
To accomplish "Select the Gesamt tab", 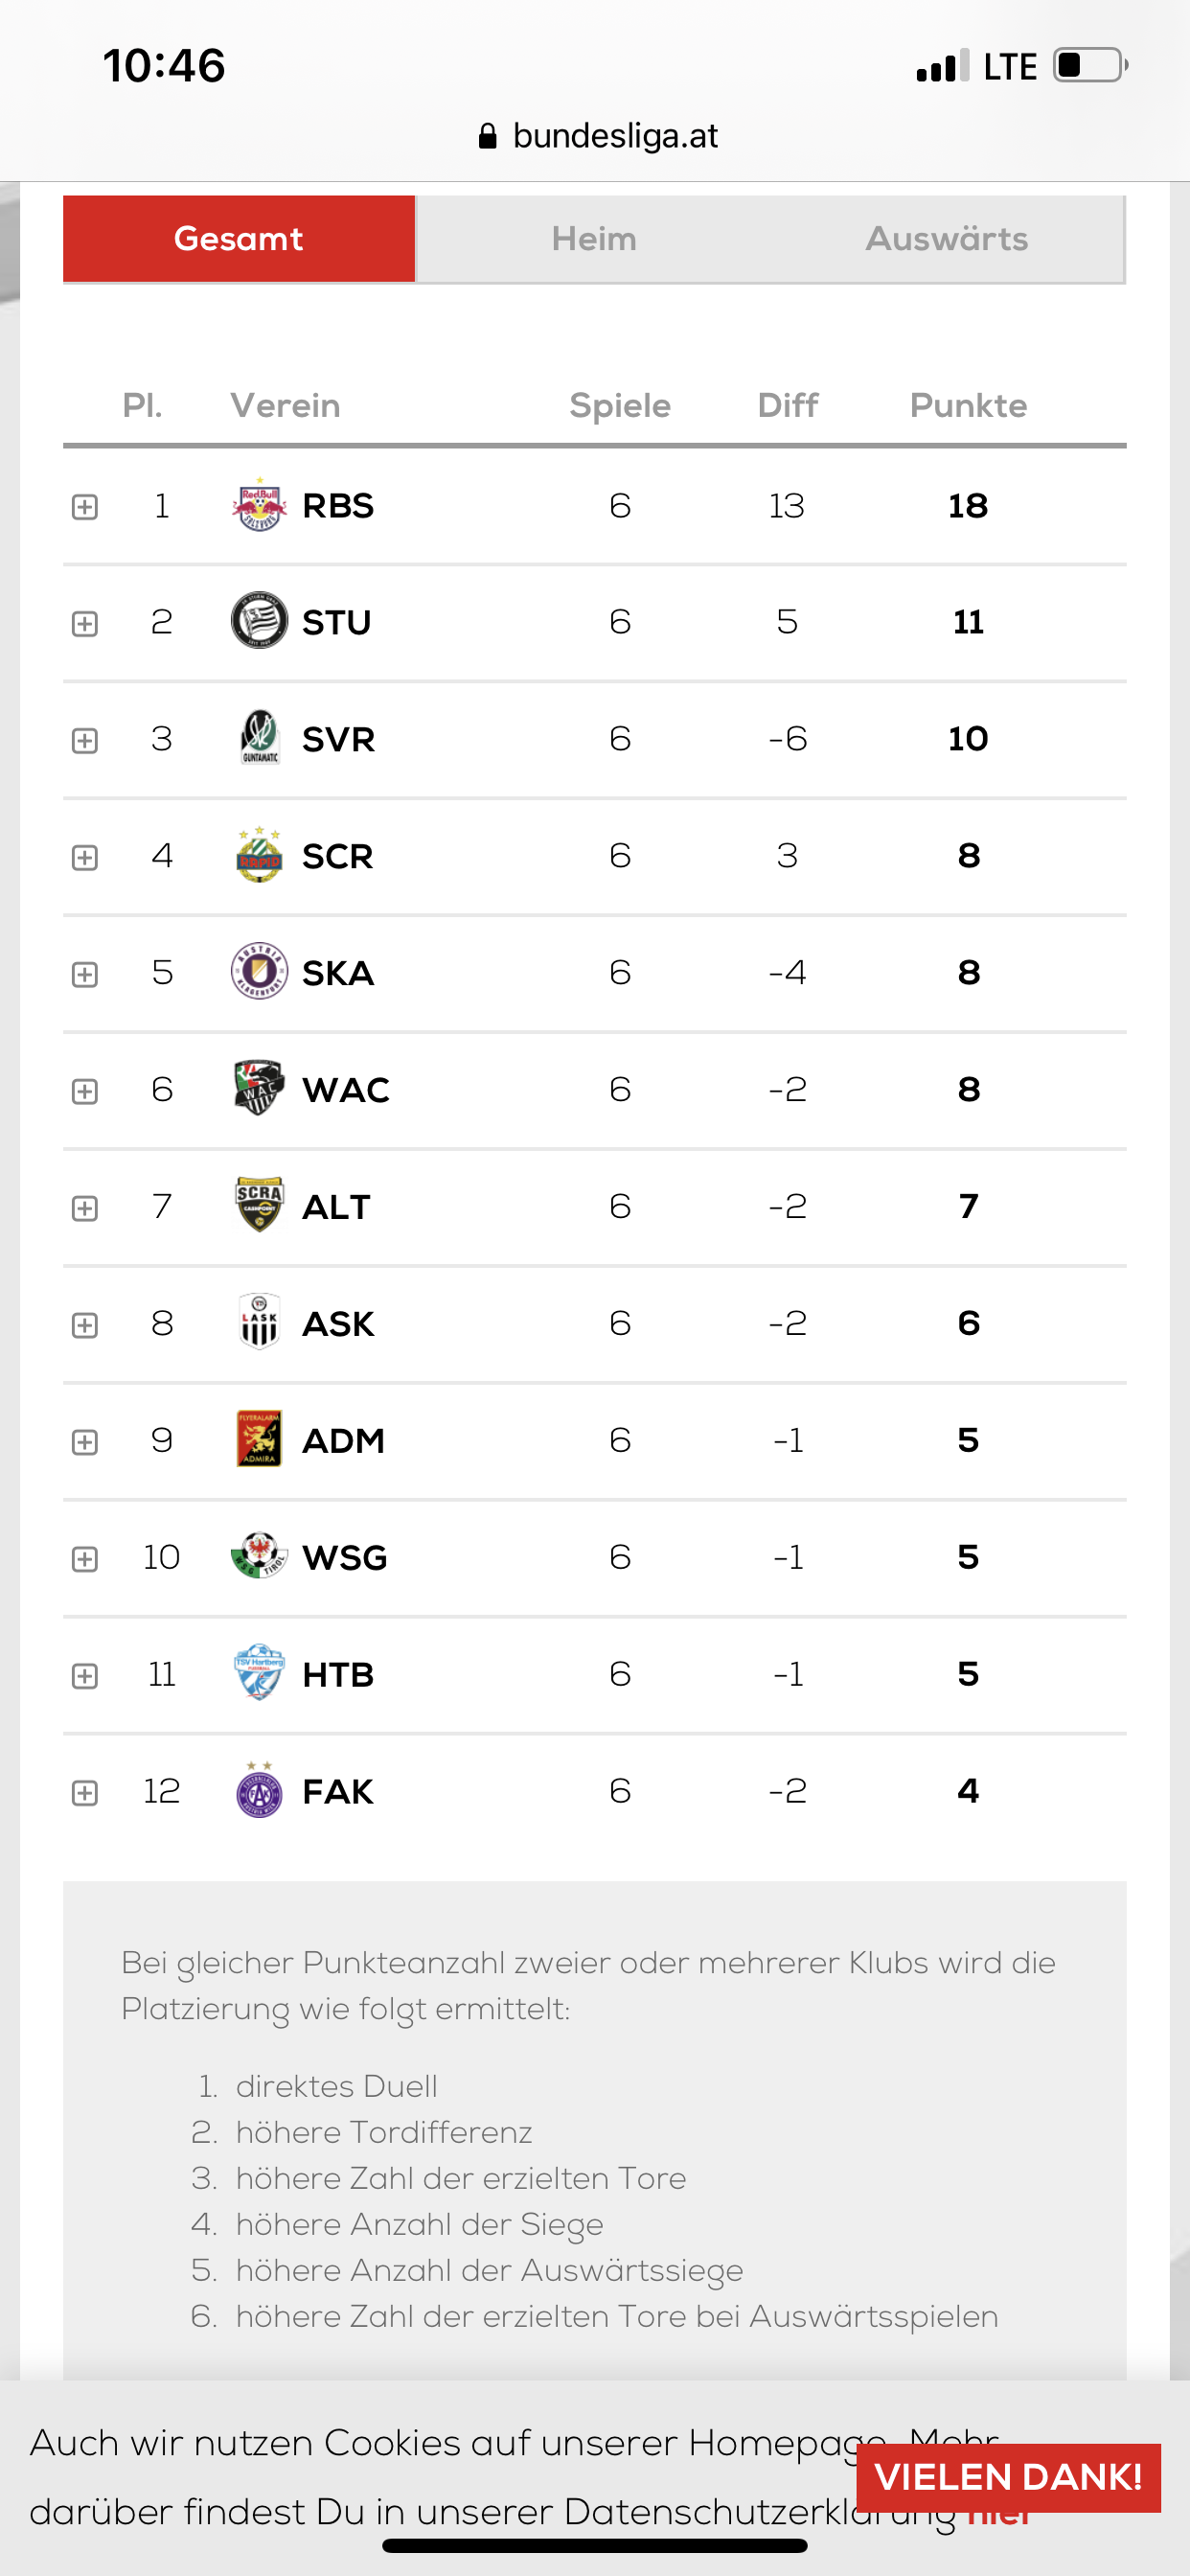I will [239, 239].
